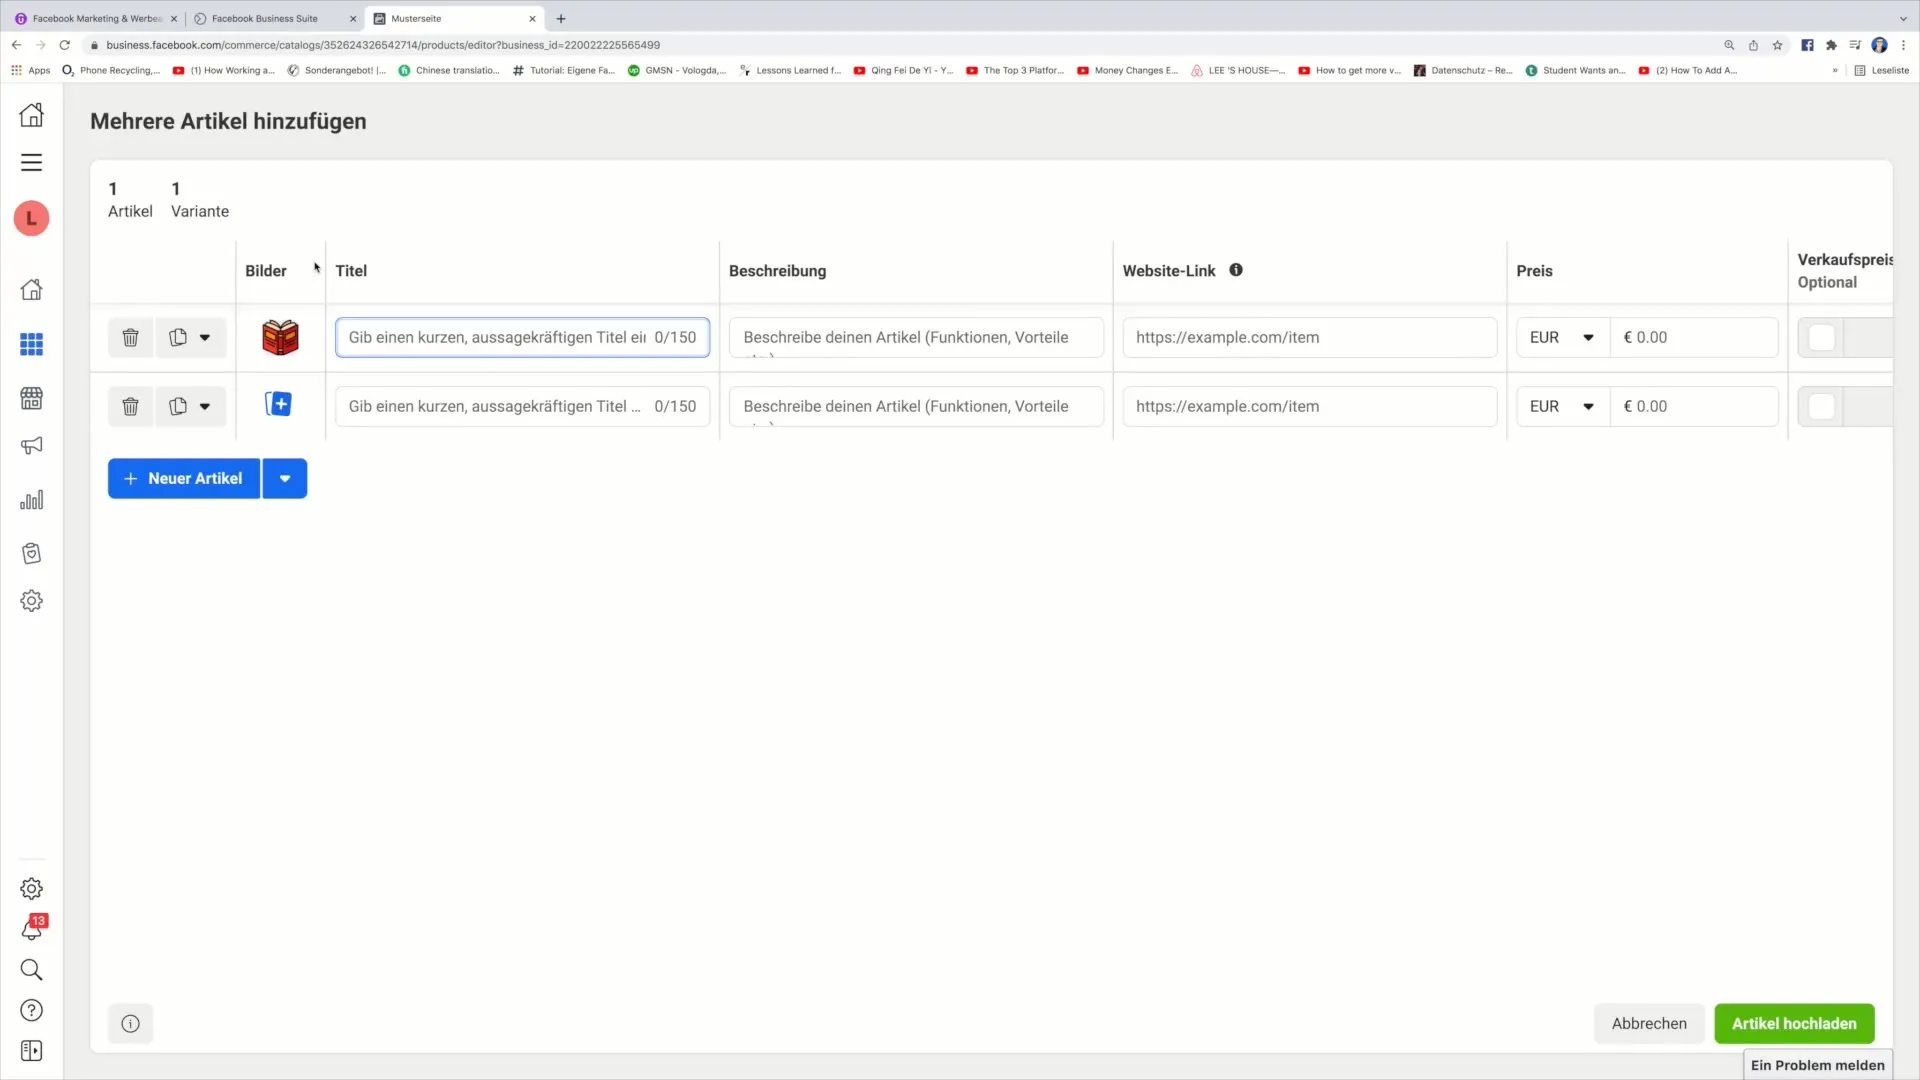Select the Musterseite browser tab

pyautogui.click(x=455, y=18)
